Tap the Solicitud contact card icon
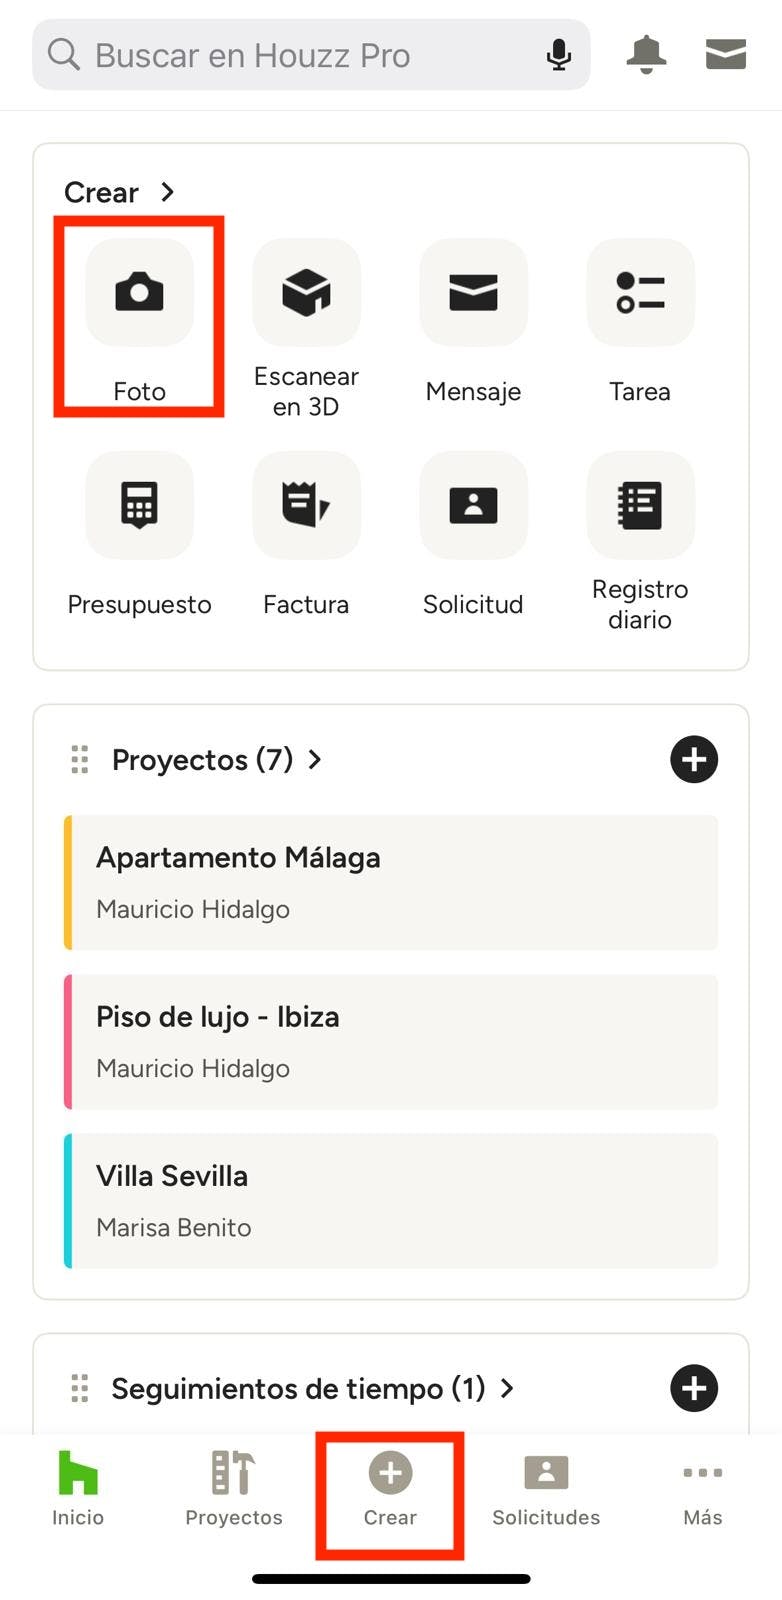The image size is (782, 1600). [x=473, y=505]
